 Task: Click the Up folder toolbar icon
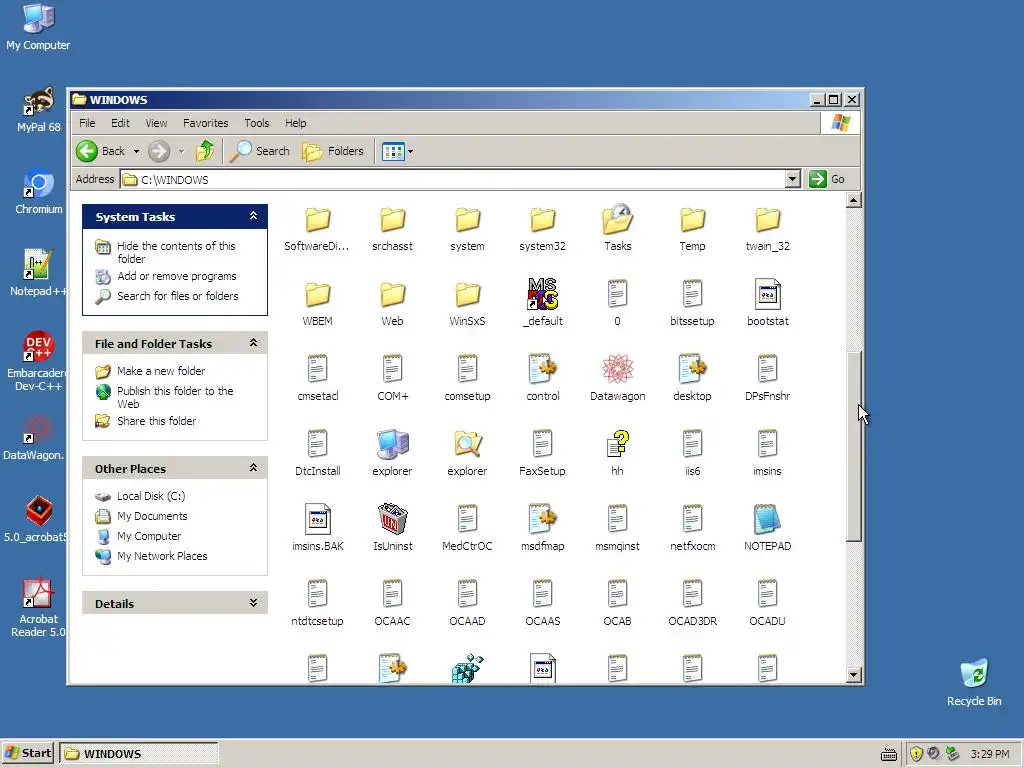[x=205, y=151]
